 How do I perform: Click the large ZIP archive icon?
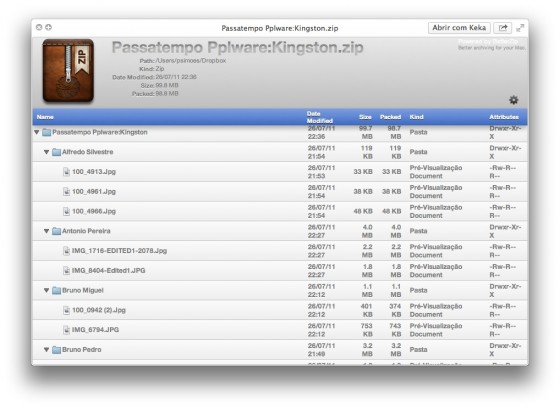coord(68,70)
